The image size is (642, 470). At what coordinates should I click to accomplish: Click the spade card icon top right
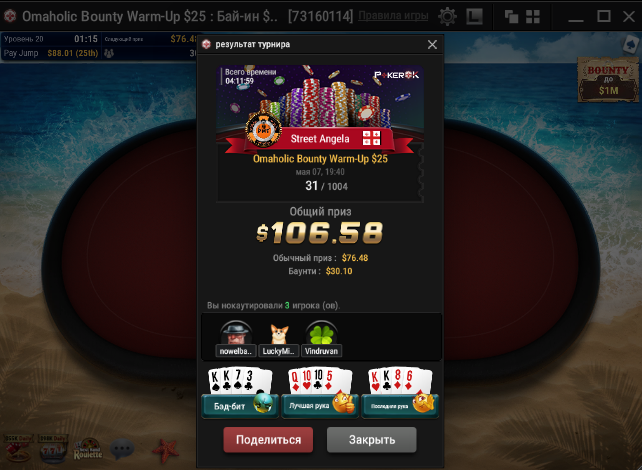pos(631,44)
